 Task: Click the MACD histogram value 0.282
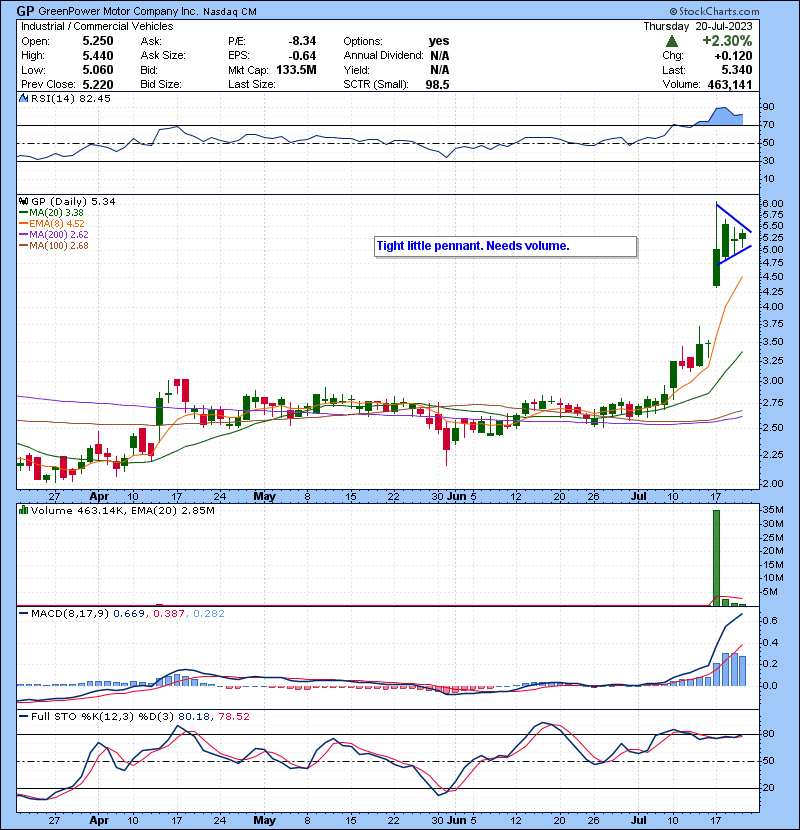209,614
